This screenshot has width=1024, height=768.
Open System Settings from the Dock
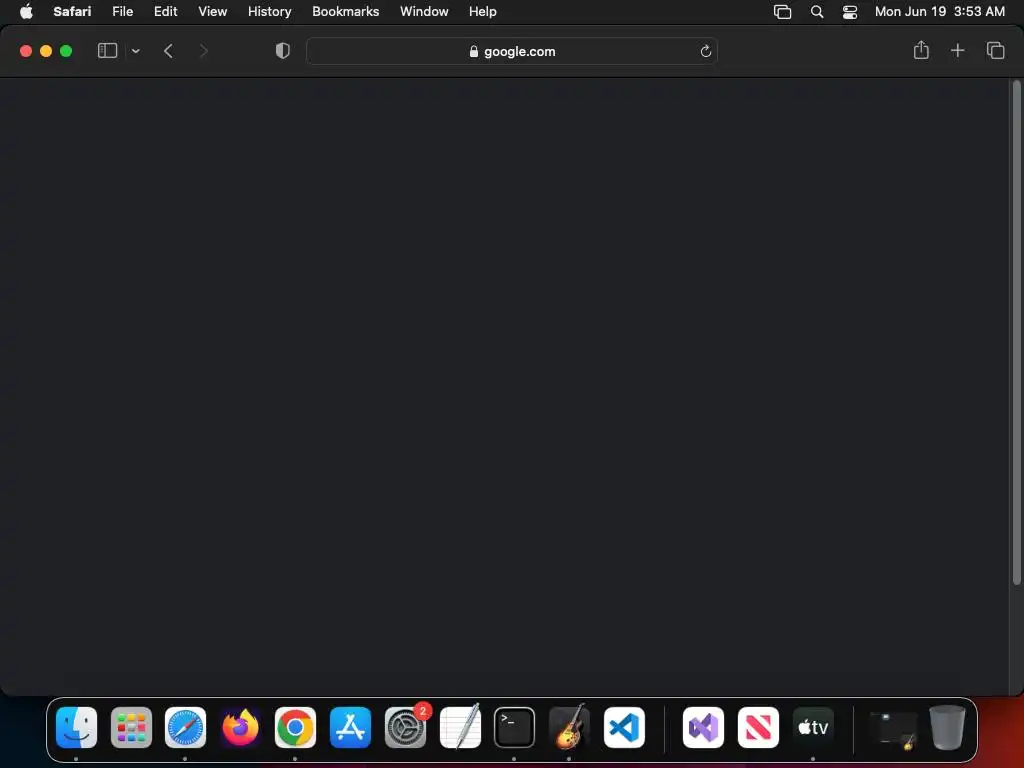pos(406,727)
